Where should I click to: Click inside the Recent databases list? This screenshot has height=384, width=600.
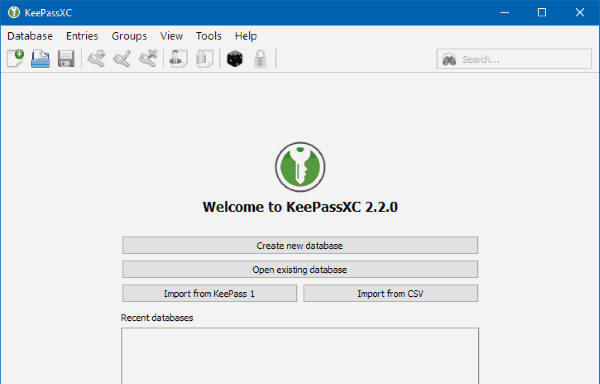[x=300, y=356]
